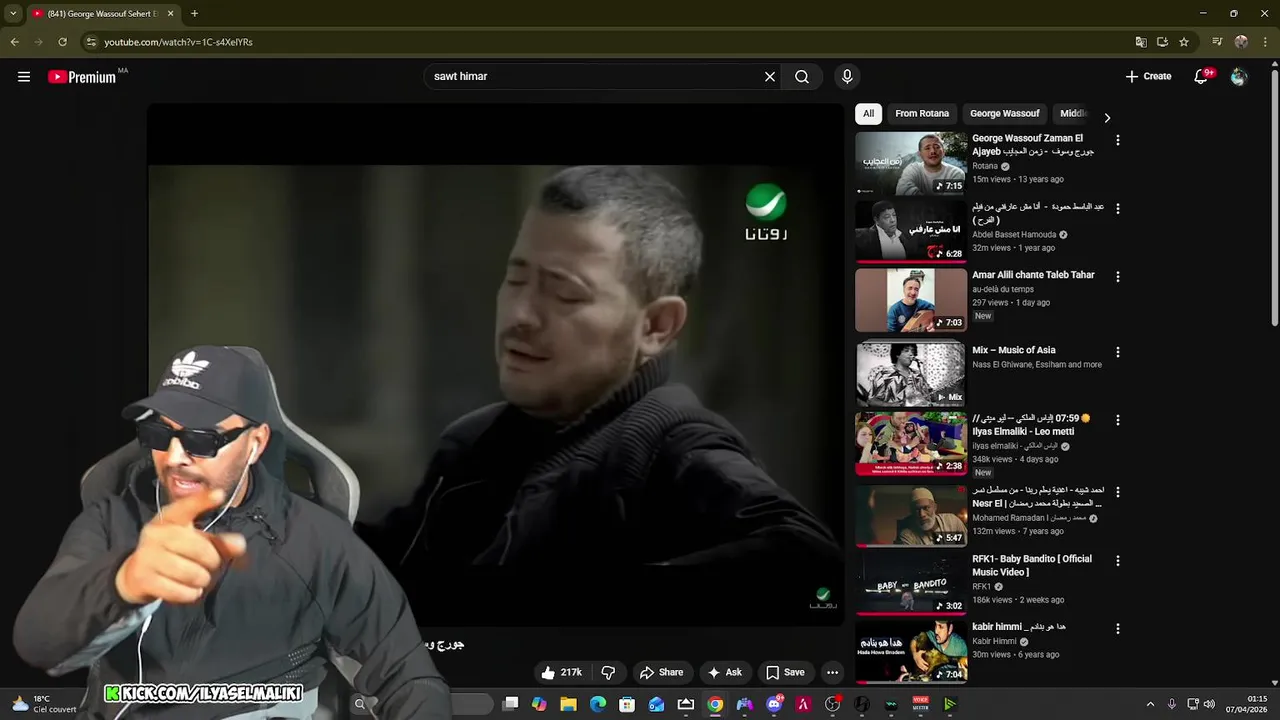Open the Abdel Basset Hamouda 6:28 thumbnail

(x=911, y=231)
